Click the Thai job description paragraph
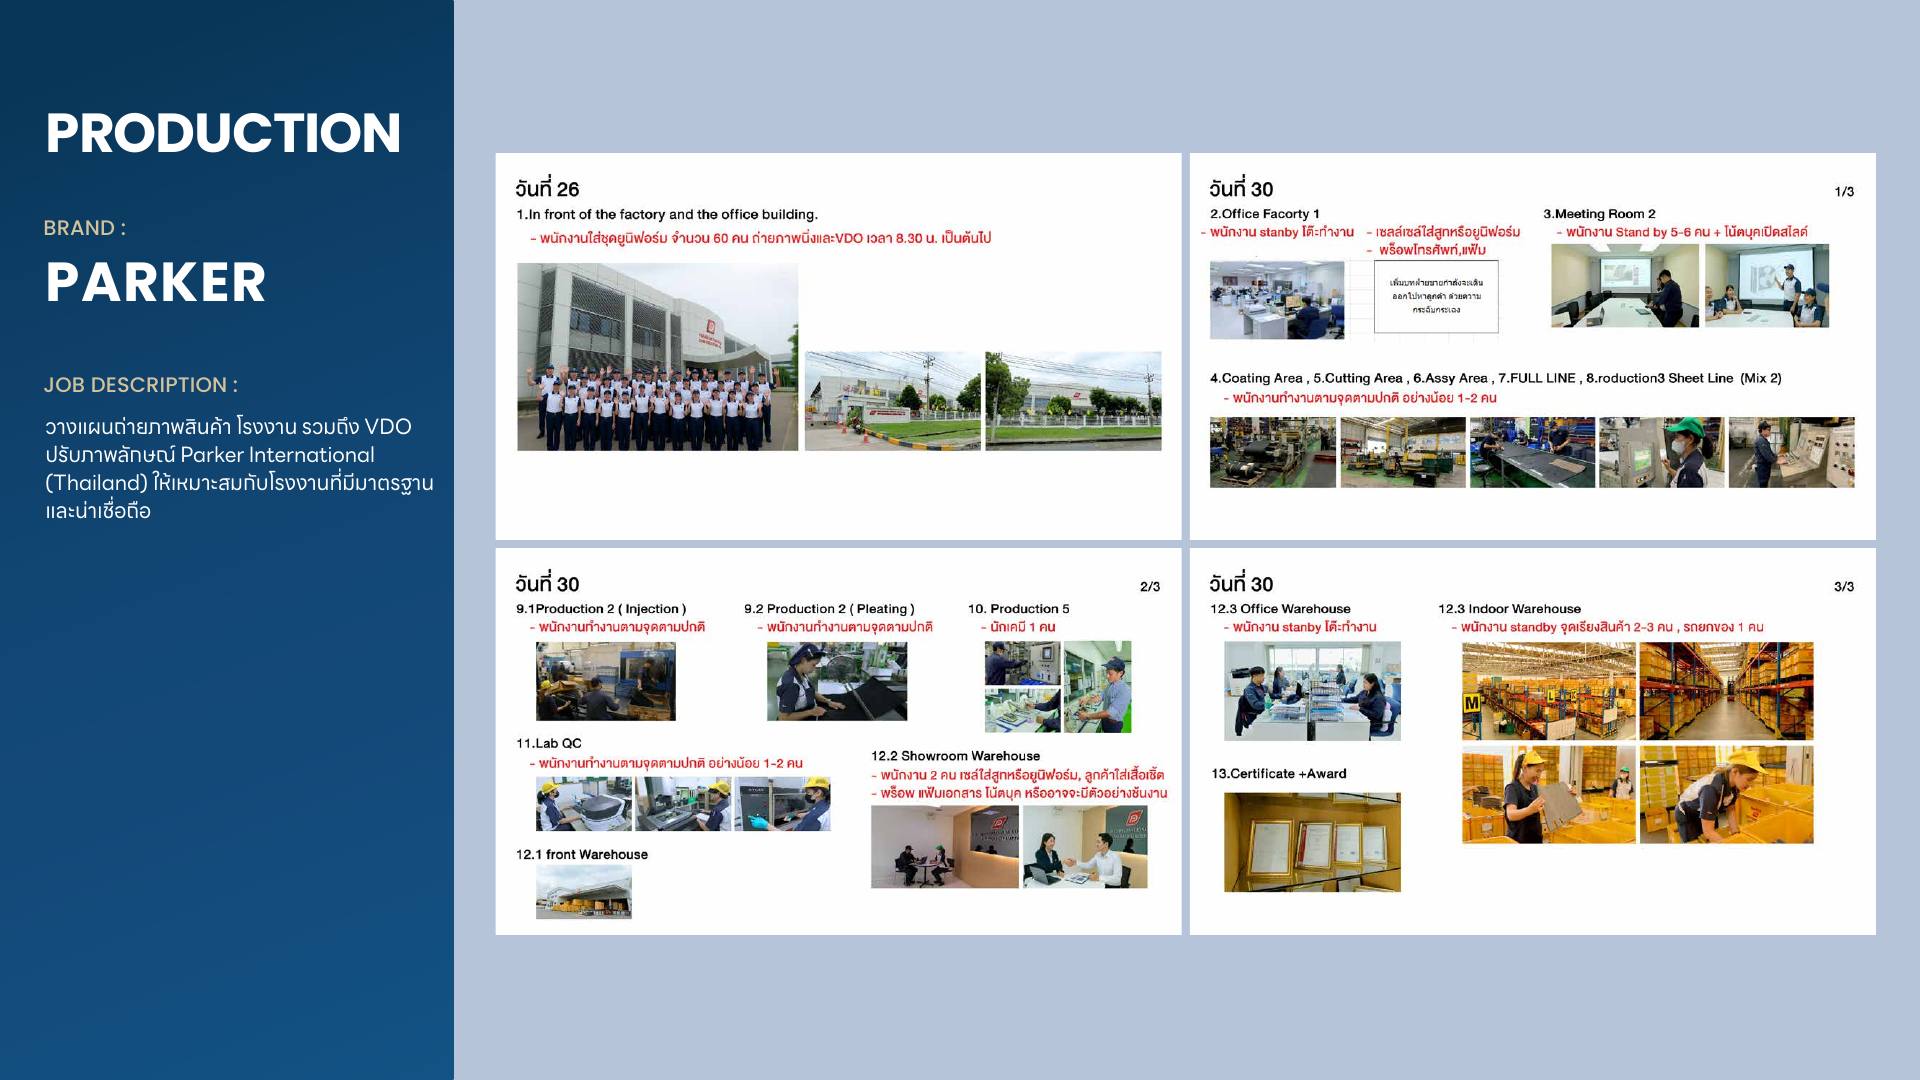 [239, 468]
